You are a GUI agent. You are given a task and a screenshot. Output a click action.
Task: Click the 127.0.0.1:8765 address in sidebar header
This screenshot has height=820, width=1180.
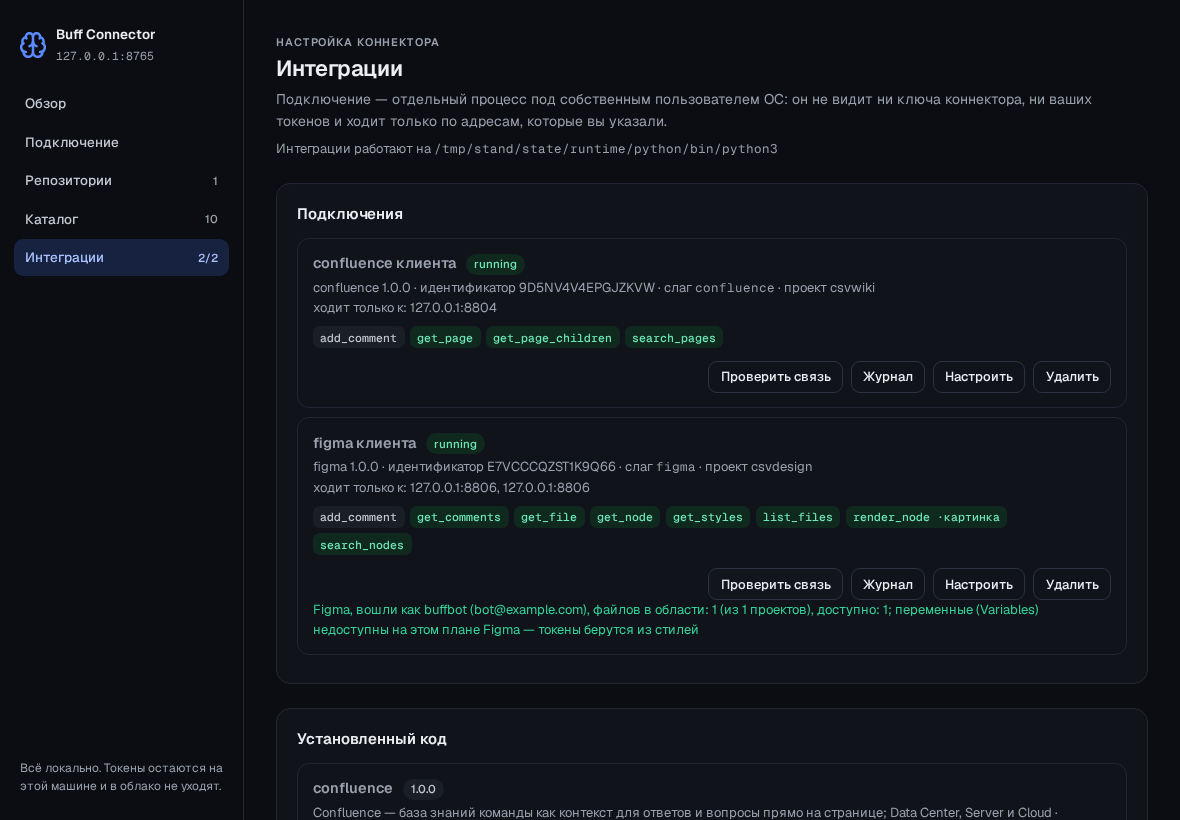(x=105, y=56)
